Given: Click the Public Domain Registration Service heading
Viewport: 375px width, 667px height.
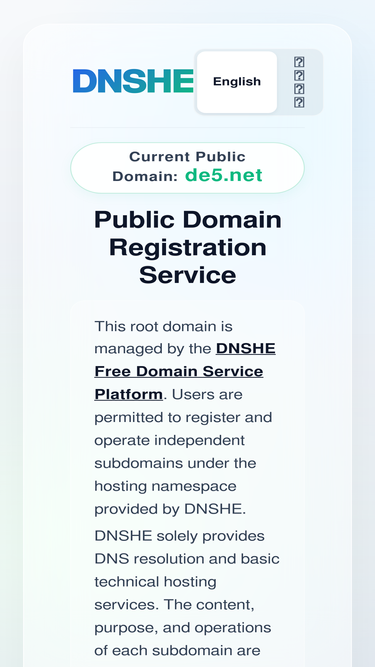Looking at the screenshot, I should coord(188,247).
